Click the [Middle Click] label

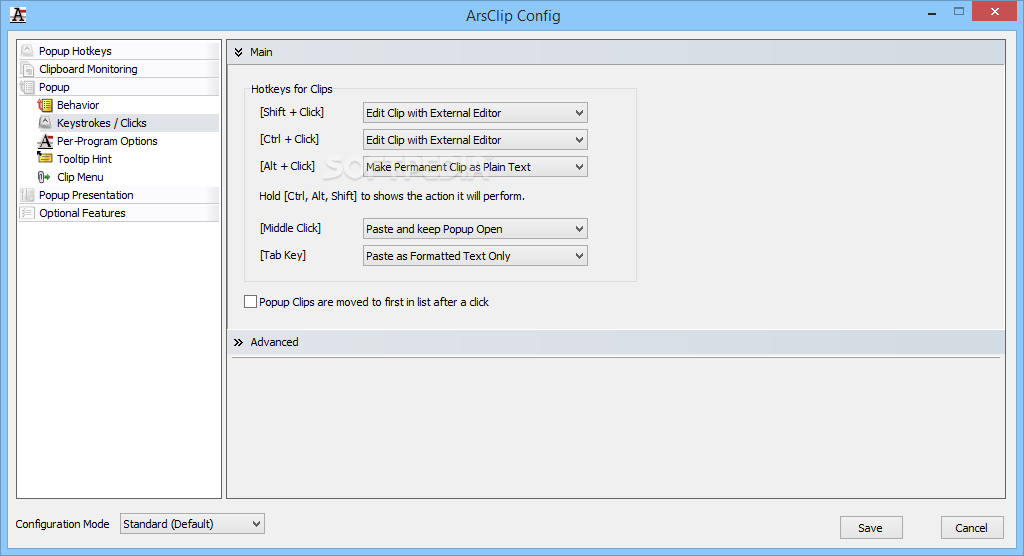click(x=290, y=228)
